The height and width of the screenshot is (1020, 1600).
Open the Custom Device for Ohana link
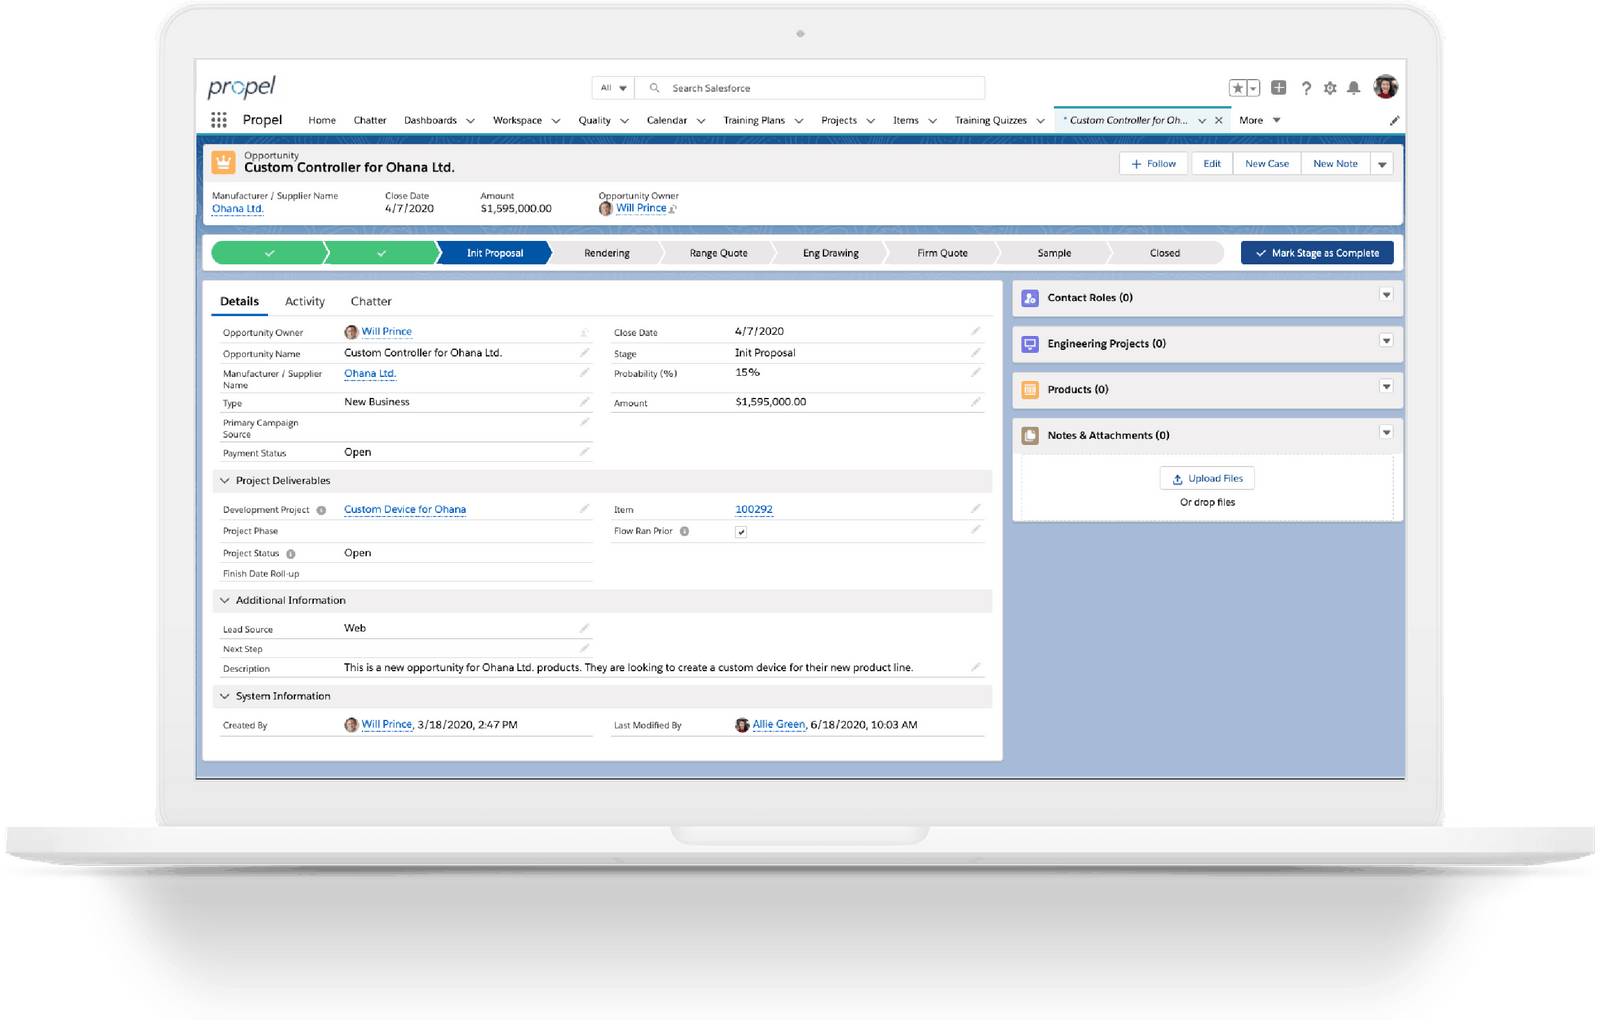405,509
